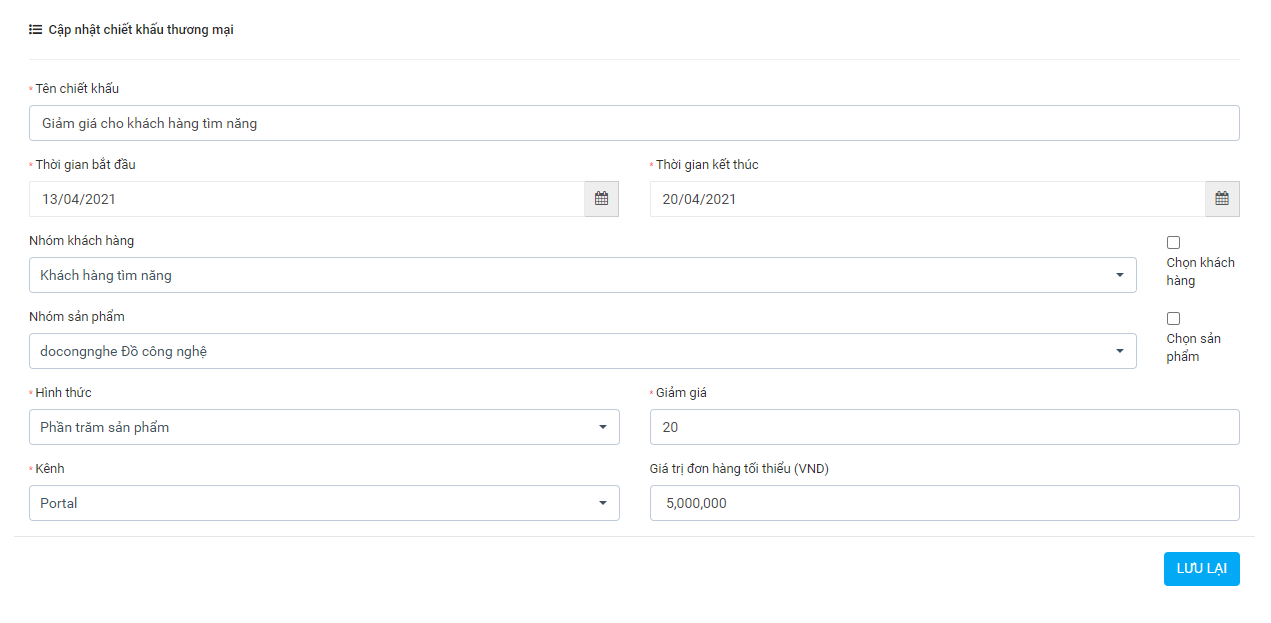The image size is (1271, 623).
Task: Click the Chọn sản phẩm label text
Action: point(1193,347)
